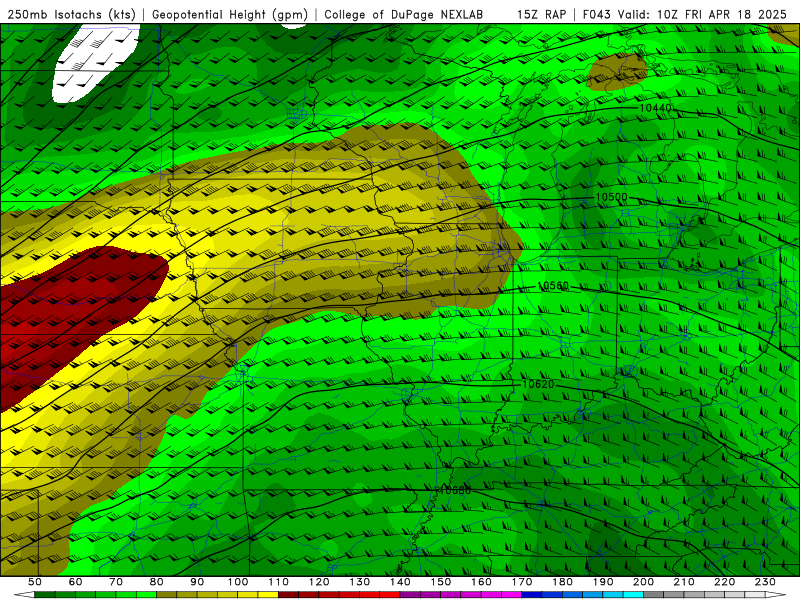Click the 210 value on the color scale

pyautogui.click(x=685, y=582)
